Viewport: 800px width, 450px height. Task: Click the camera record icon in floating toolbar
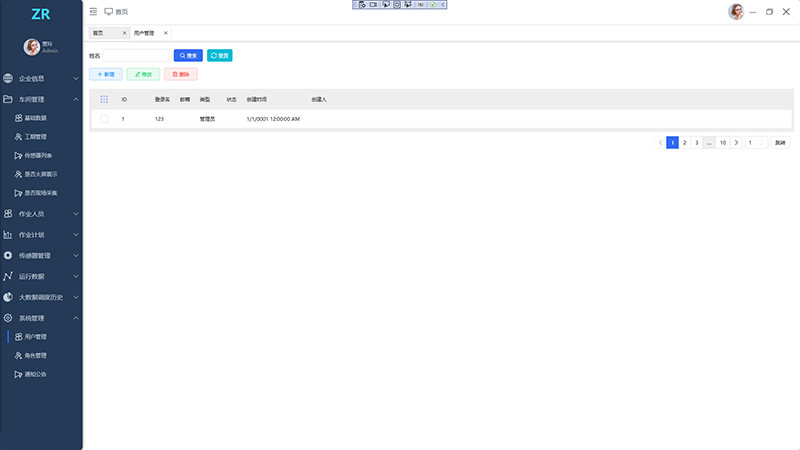point(373,5)
